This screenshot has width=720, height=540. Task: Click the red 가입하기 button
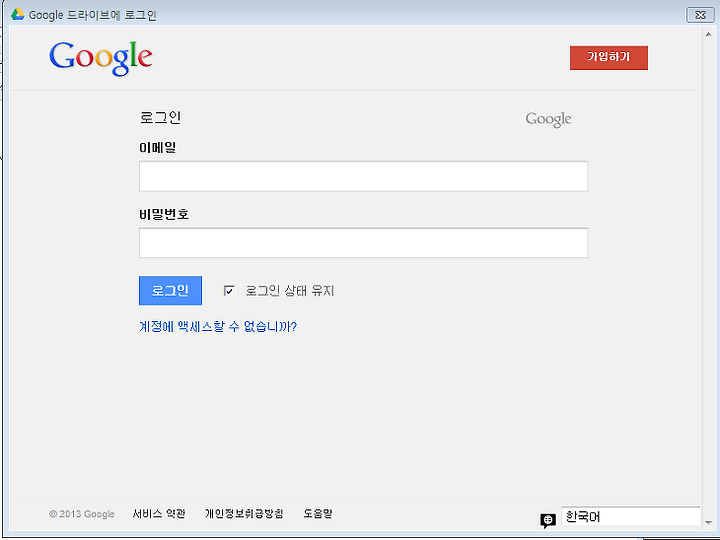[608, 57]
